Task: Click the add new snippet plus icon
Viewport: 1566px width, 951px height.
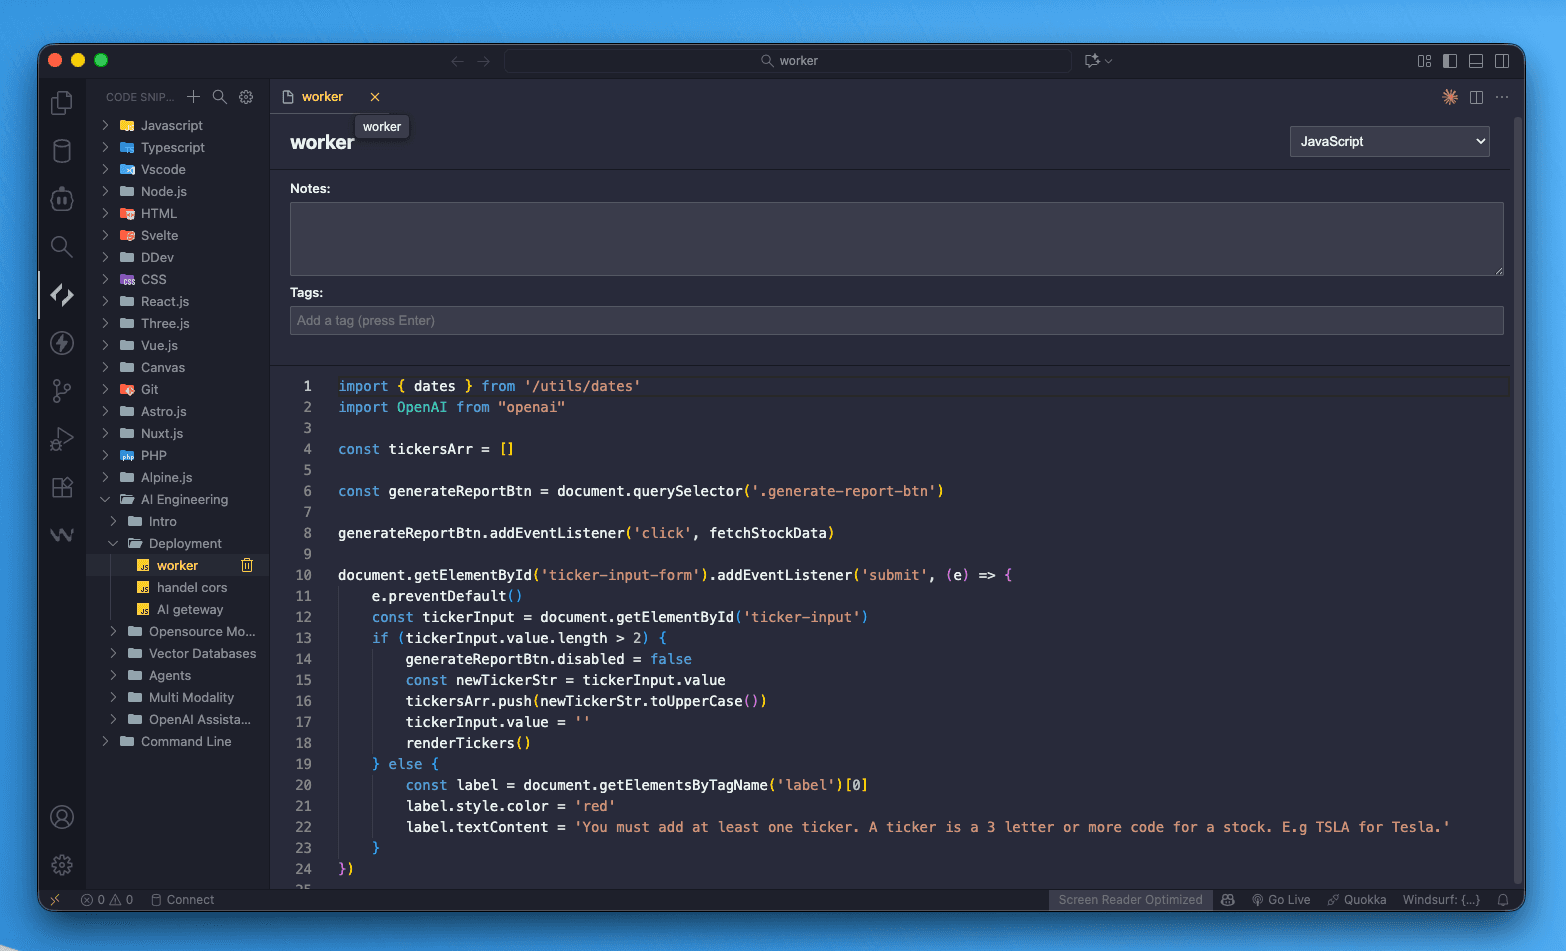Action: point(193,97)
